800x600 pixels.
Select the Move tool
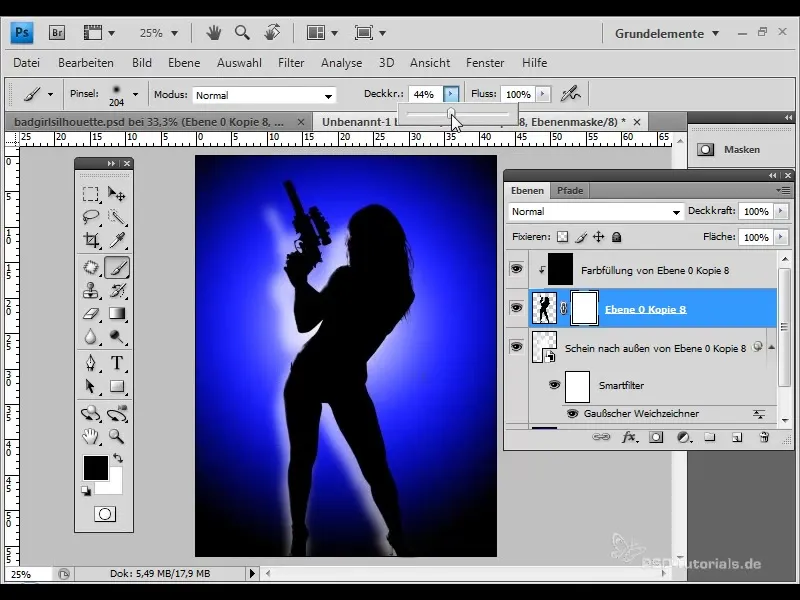pyautogui.click(x=117, y=194)
